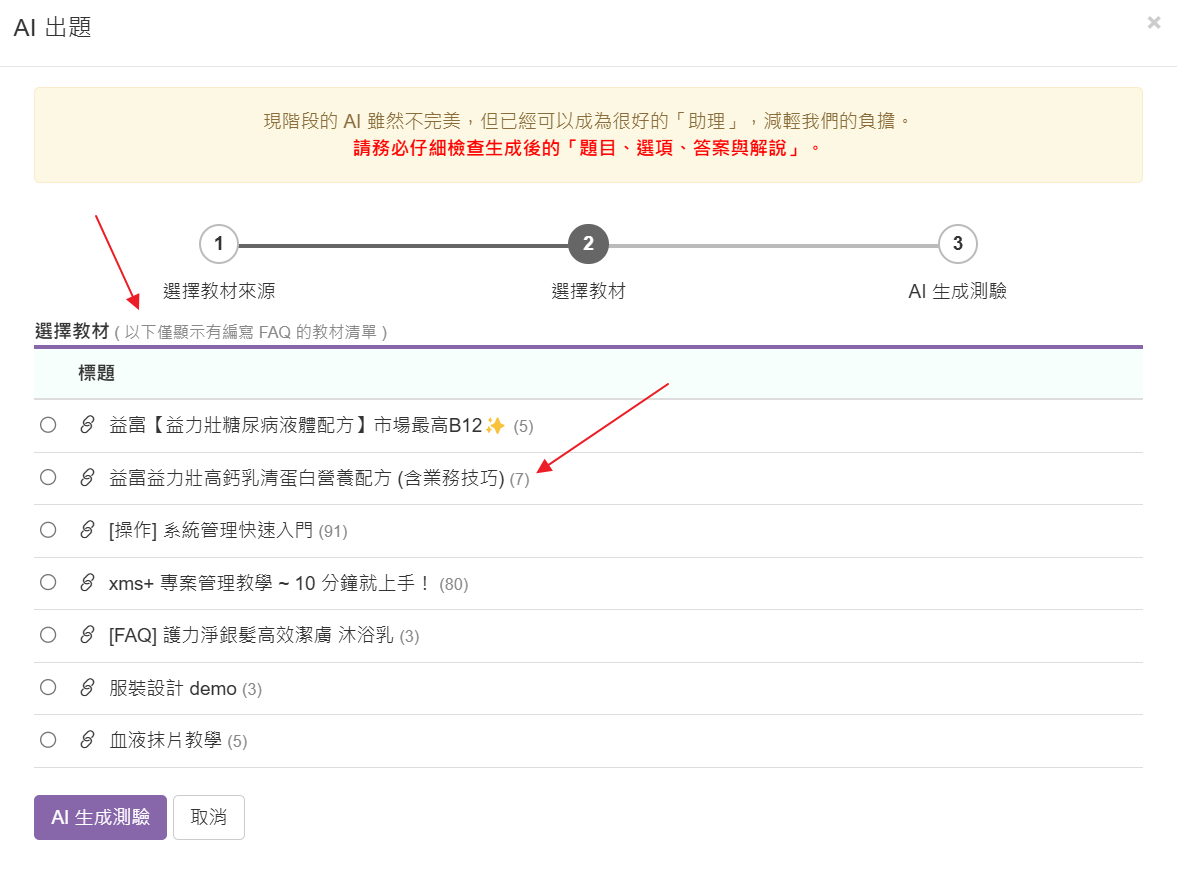1177x875 pixels.
Task: Click step 2 選擇教材 circle
Action: tap(588, 243)
